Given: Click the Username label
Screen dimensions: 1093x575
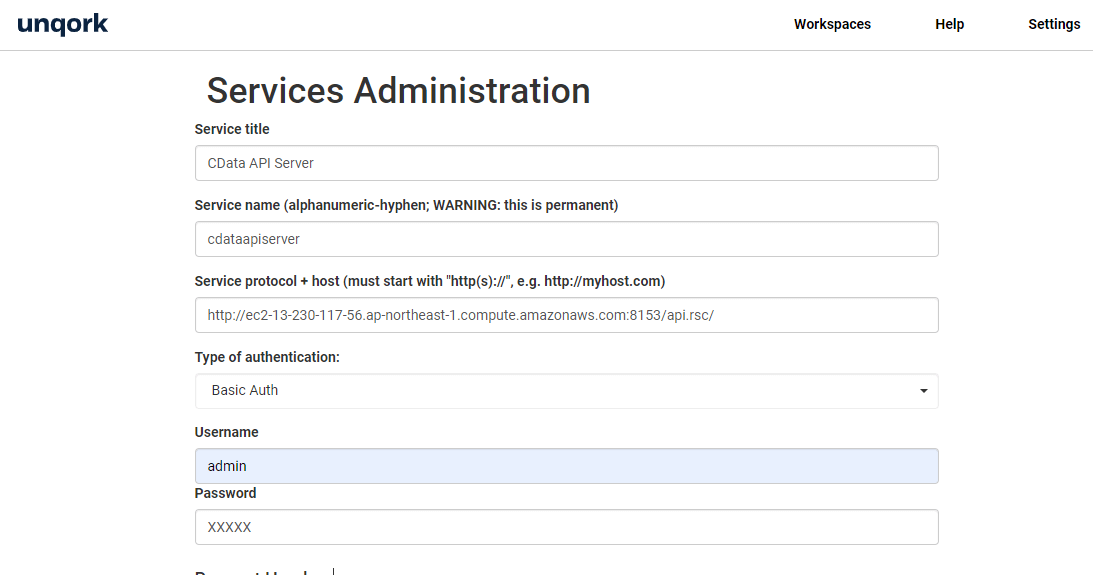Looking at the screenshot, I should (x=227, y=432).
